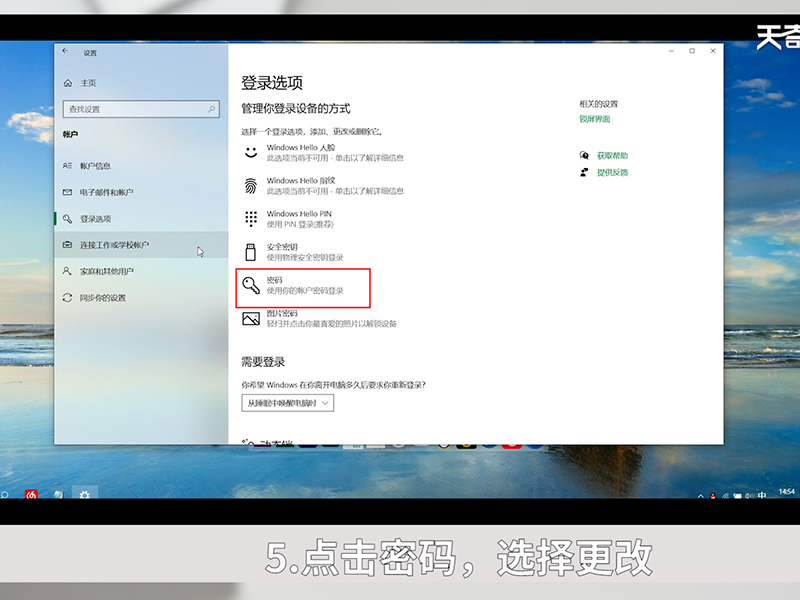Click the 中 input method indicator in tray

coord(762,495)
